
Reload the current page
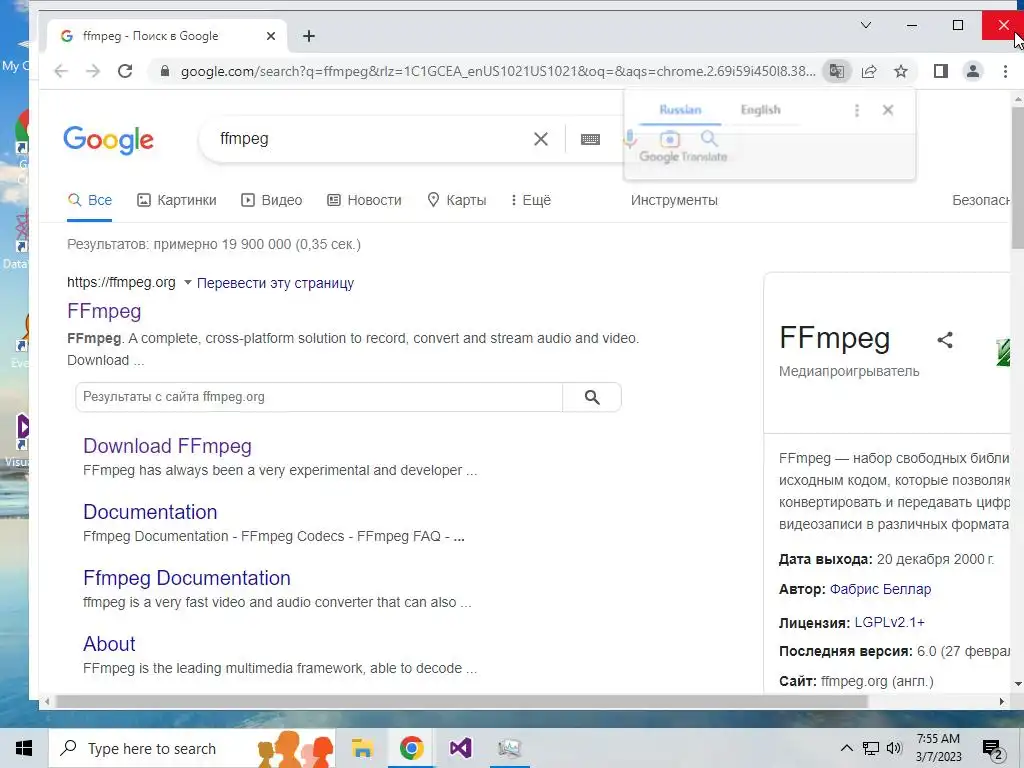[125, 71]
